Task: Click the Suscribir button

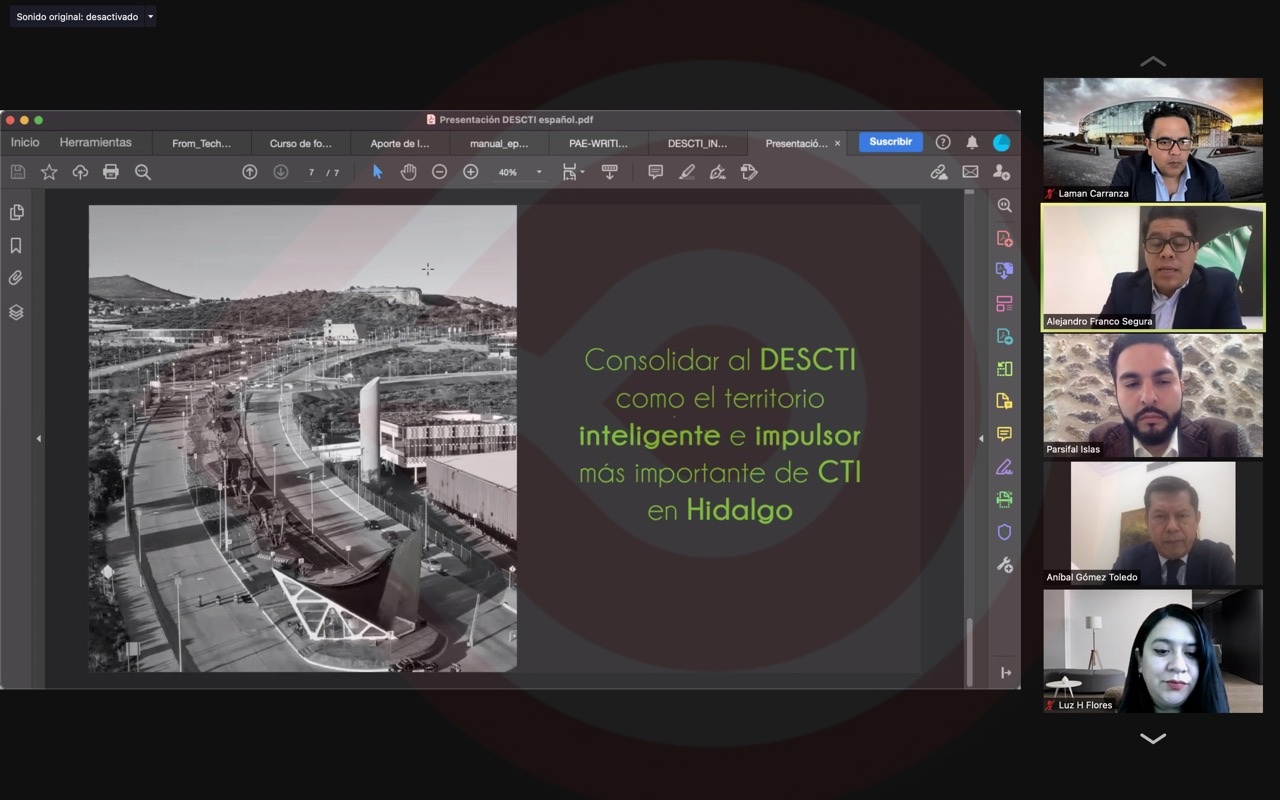Action: 890,142
